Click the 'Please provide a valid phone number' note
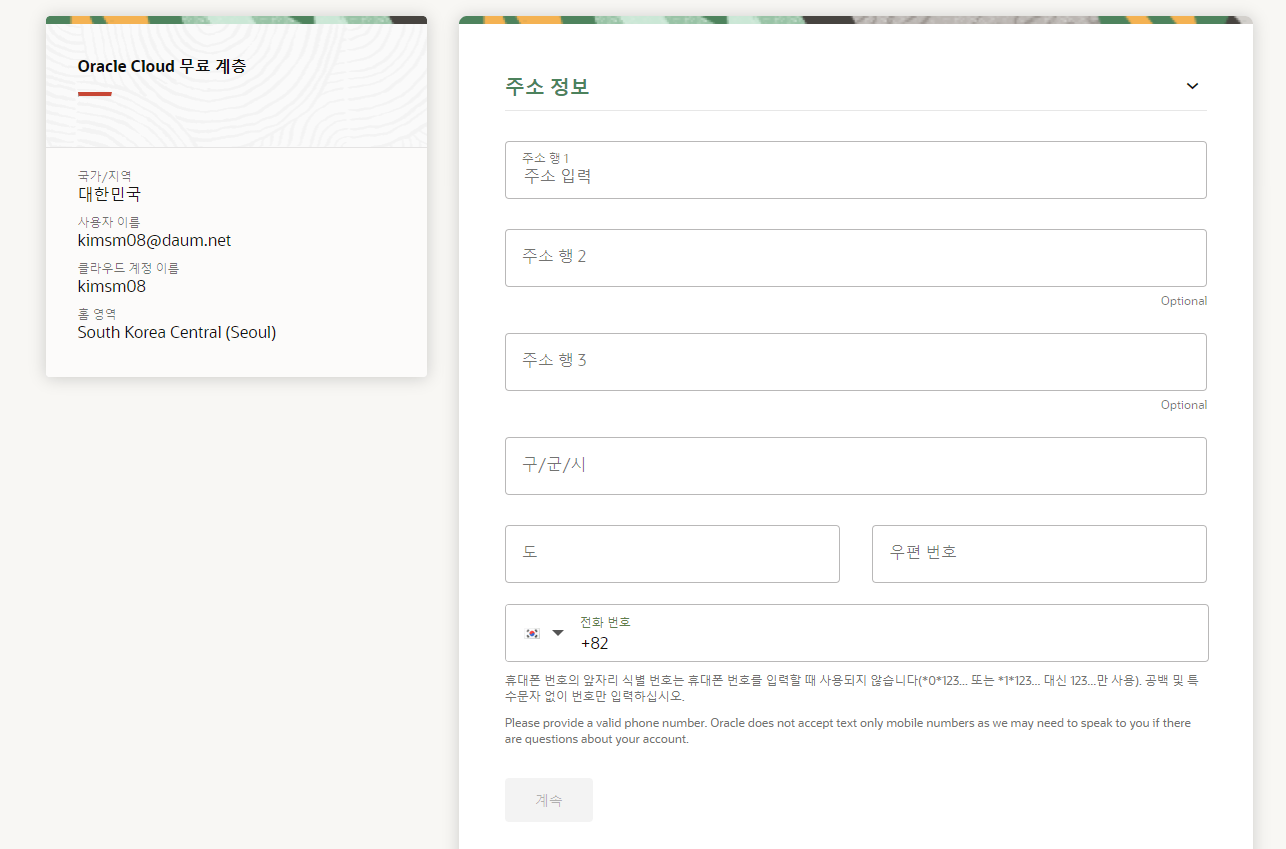Image resolution: width=1286 pixels, height=849 pixels. [x=848, y=731]
